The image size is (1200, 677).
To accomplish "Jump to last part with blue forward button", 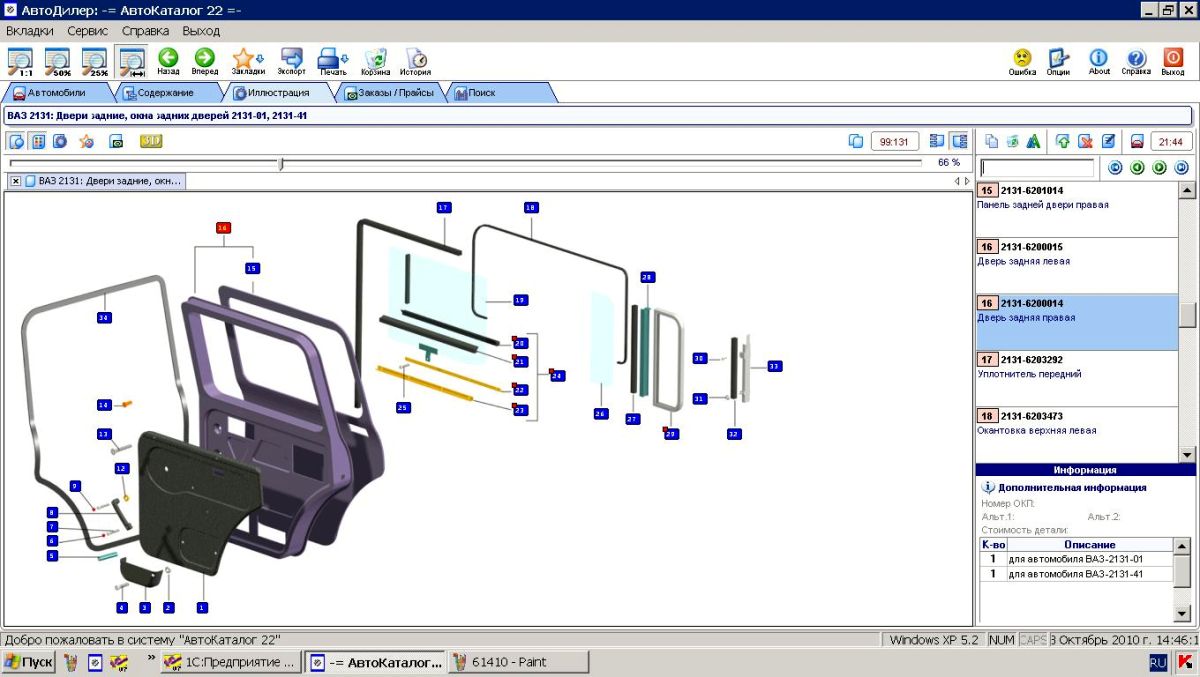I will tap(1181, 168).
